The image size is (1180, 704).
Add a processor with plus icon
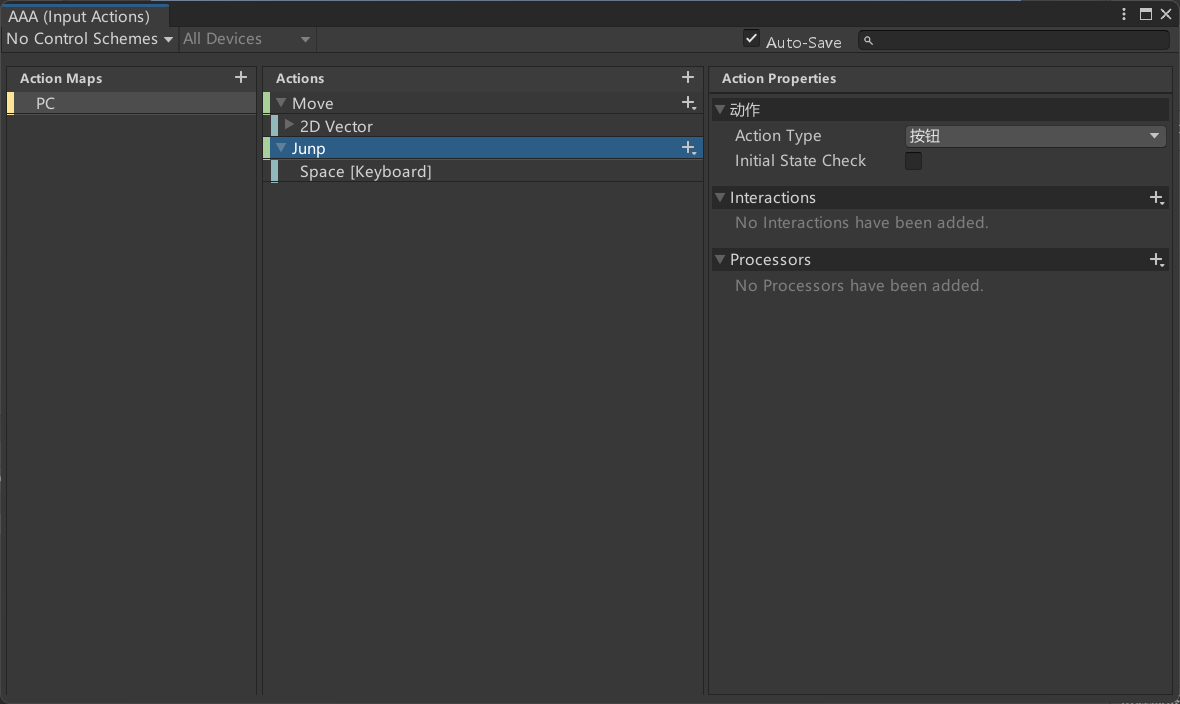coord(1157,260)
